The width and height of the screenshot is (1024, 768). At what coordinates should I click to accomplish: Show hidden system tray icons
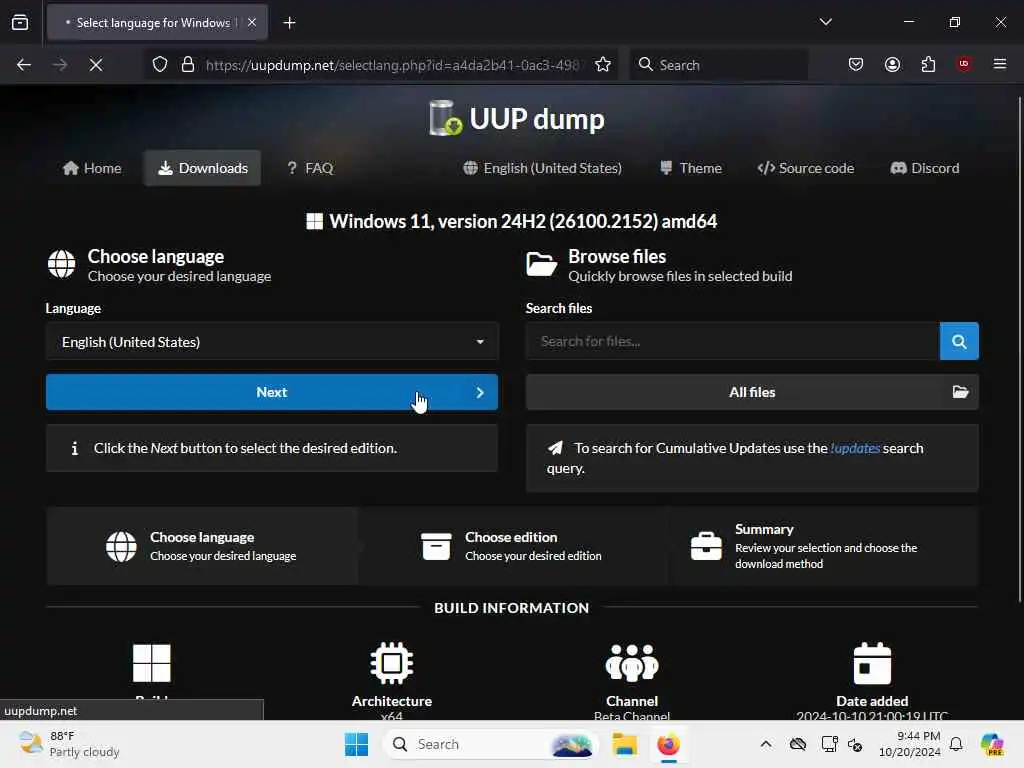click(765, 744)
